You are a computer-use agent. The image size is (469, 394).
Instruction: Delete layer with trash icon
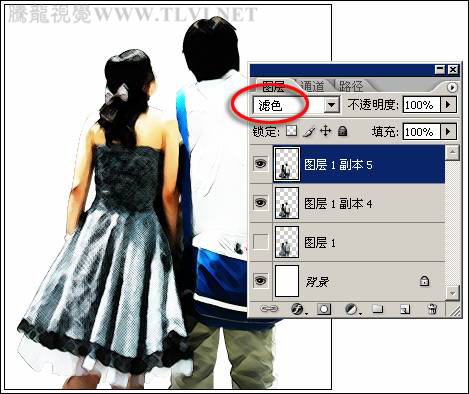tap(432, 309)
